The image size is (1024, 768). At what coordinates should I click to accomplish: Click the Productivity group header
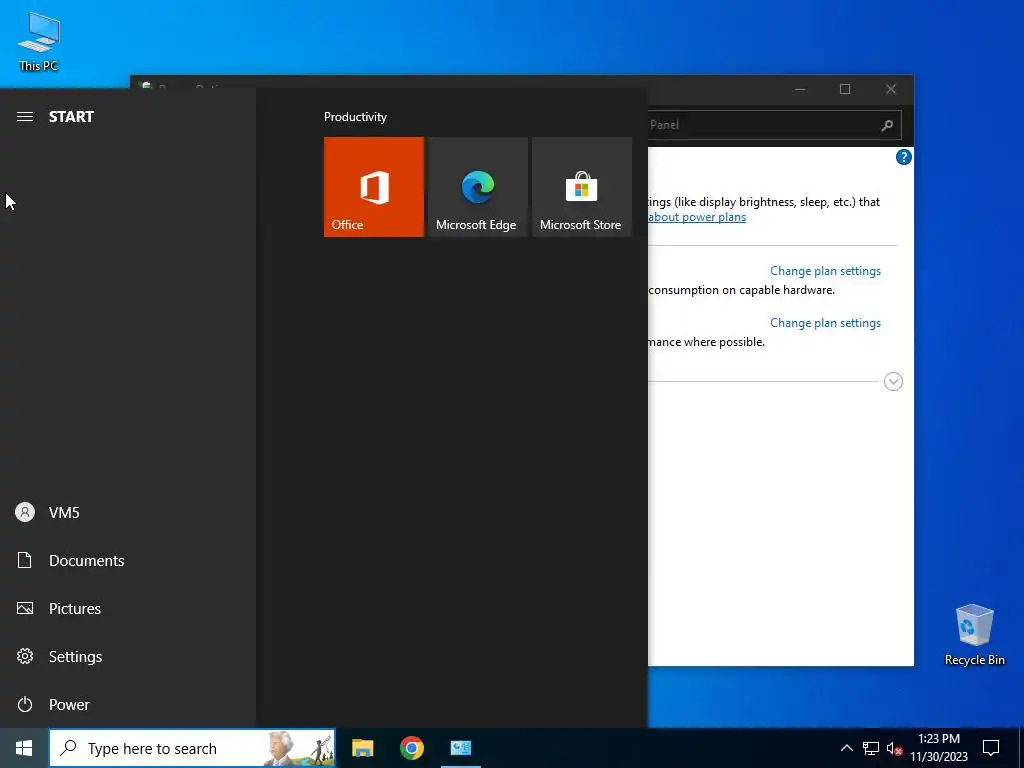click(x=355, y=117)
